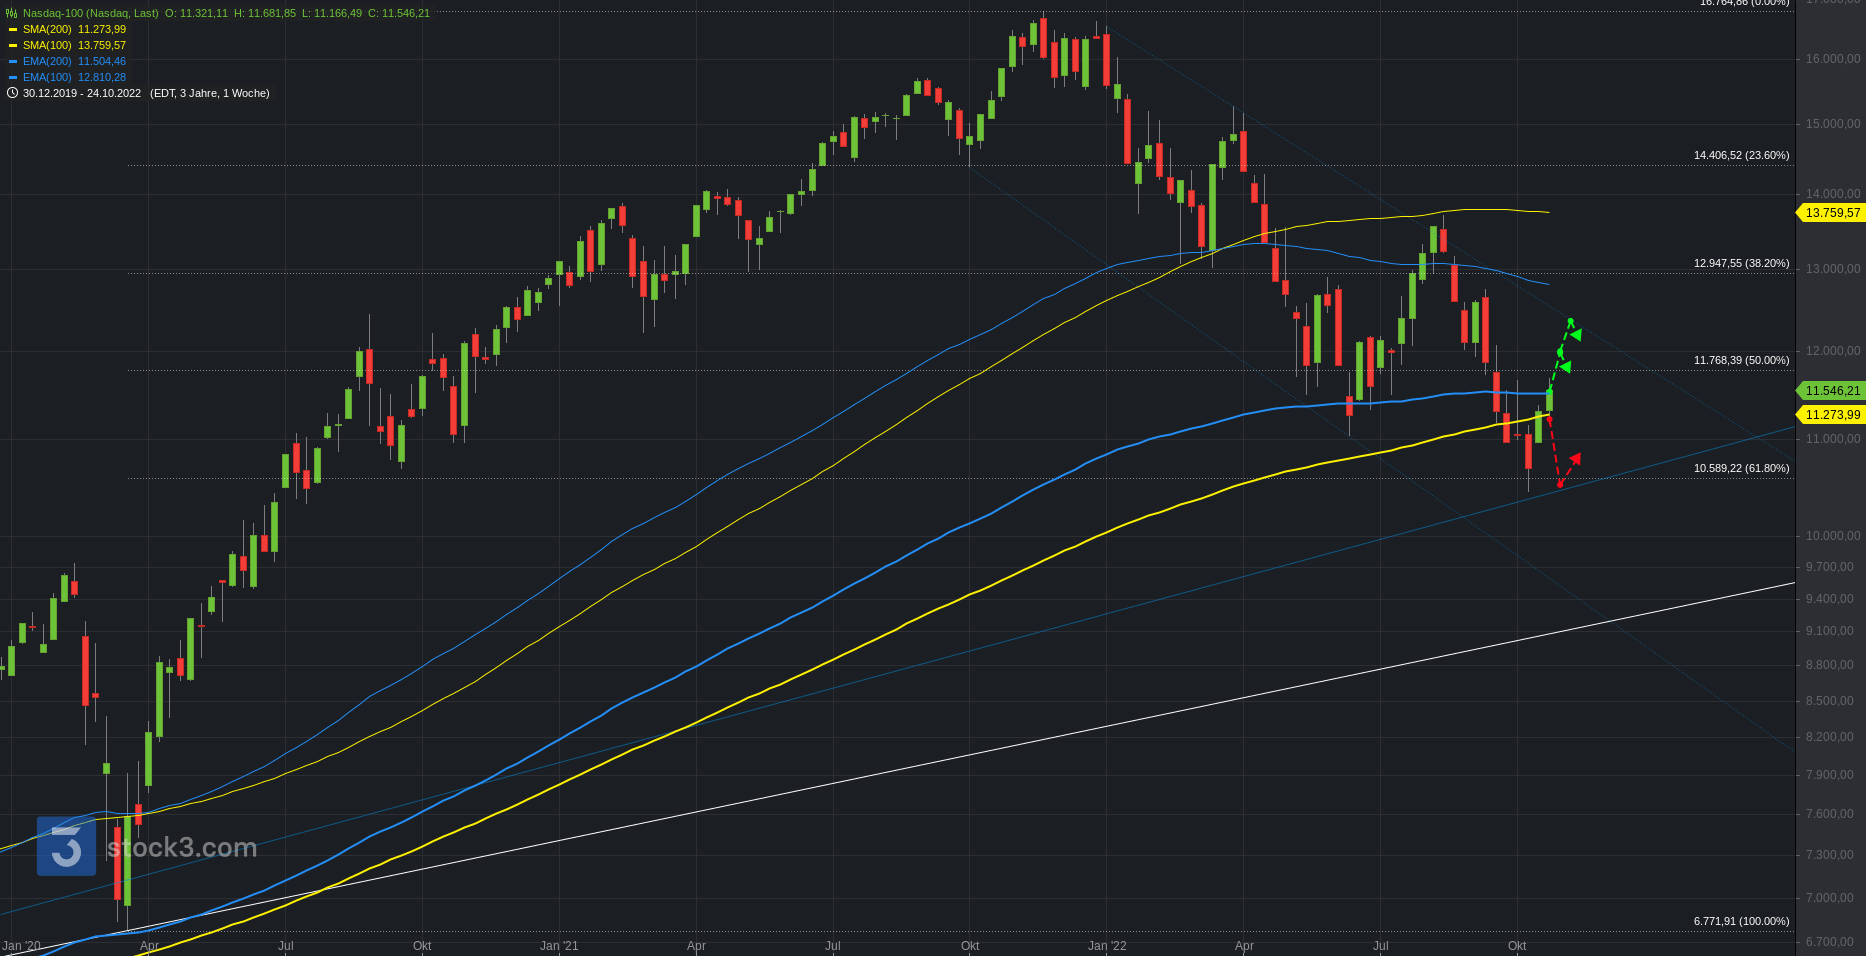The width and height of the screenshot is (1866, 956).
Task: Click the 10.589,22 (61.80%) Fibonacci label
Action: (x=1741, y=468)
